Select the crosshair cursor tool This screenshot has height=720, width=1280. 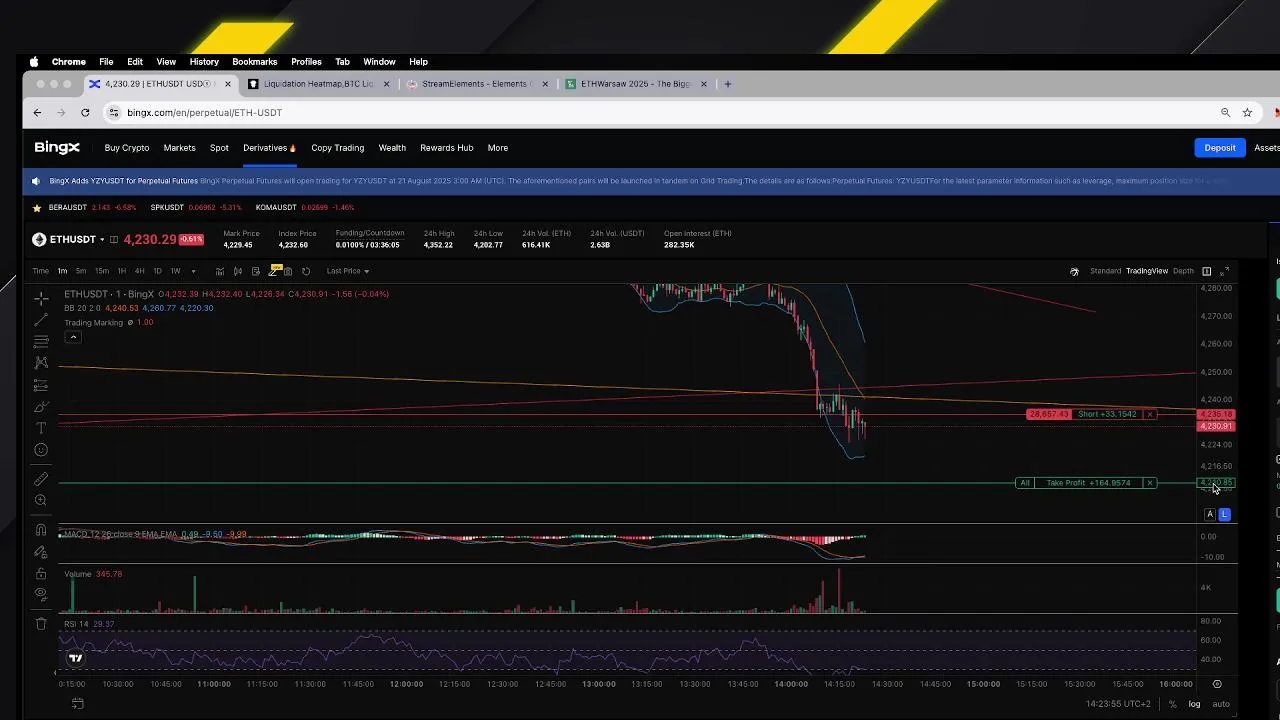pyautogui.click(x=41, y=299)
